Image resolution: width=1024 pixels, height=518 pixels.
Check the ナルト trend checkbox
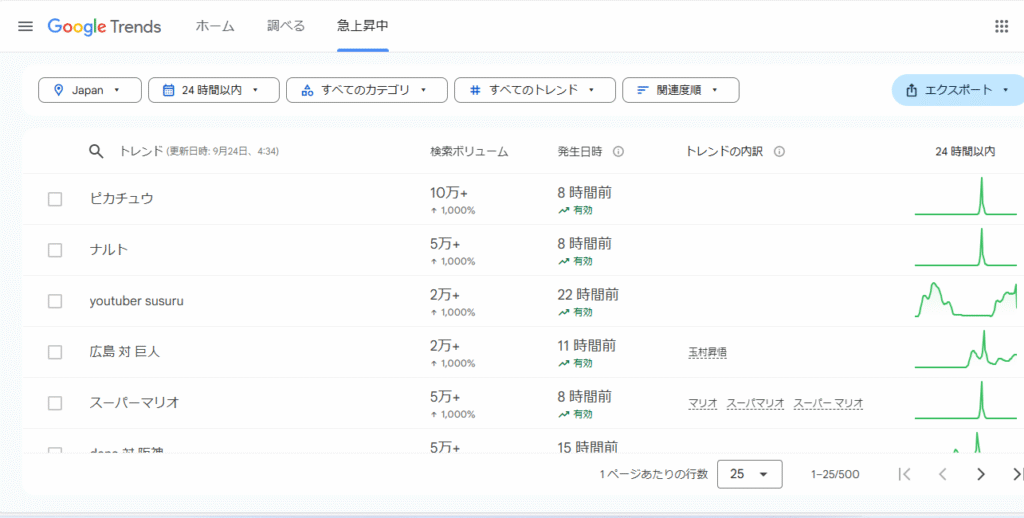pos(55,250)
